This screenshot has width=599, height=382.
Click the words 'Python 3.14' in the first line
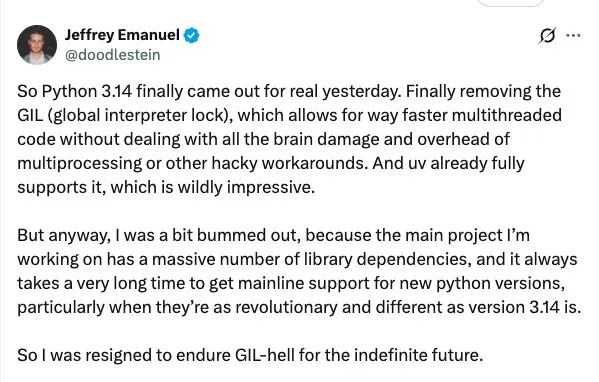click(87, 92)
